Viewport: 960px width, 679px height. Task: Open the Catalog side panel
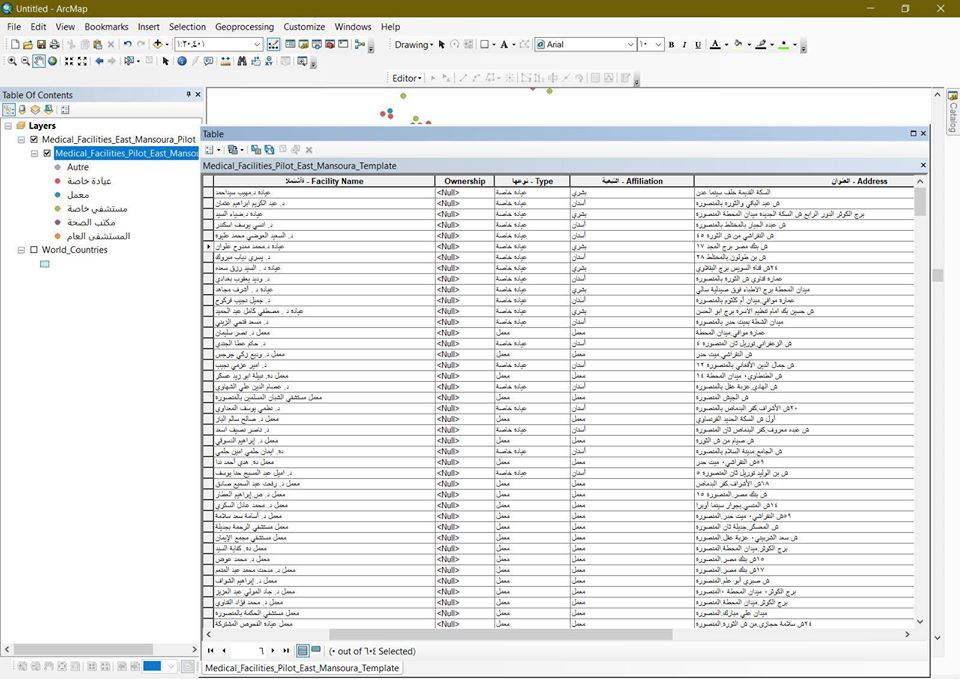[x=953, y=111]
